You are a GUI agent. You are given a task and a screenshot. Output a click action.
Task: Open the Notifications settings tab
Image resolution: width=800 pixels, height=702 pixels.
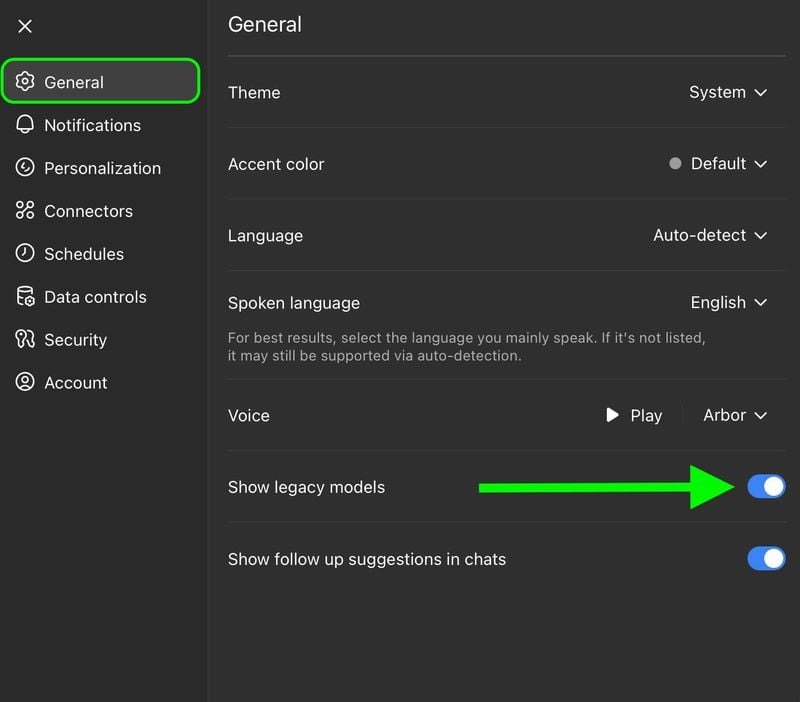[x=92, y=125]
